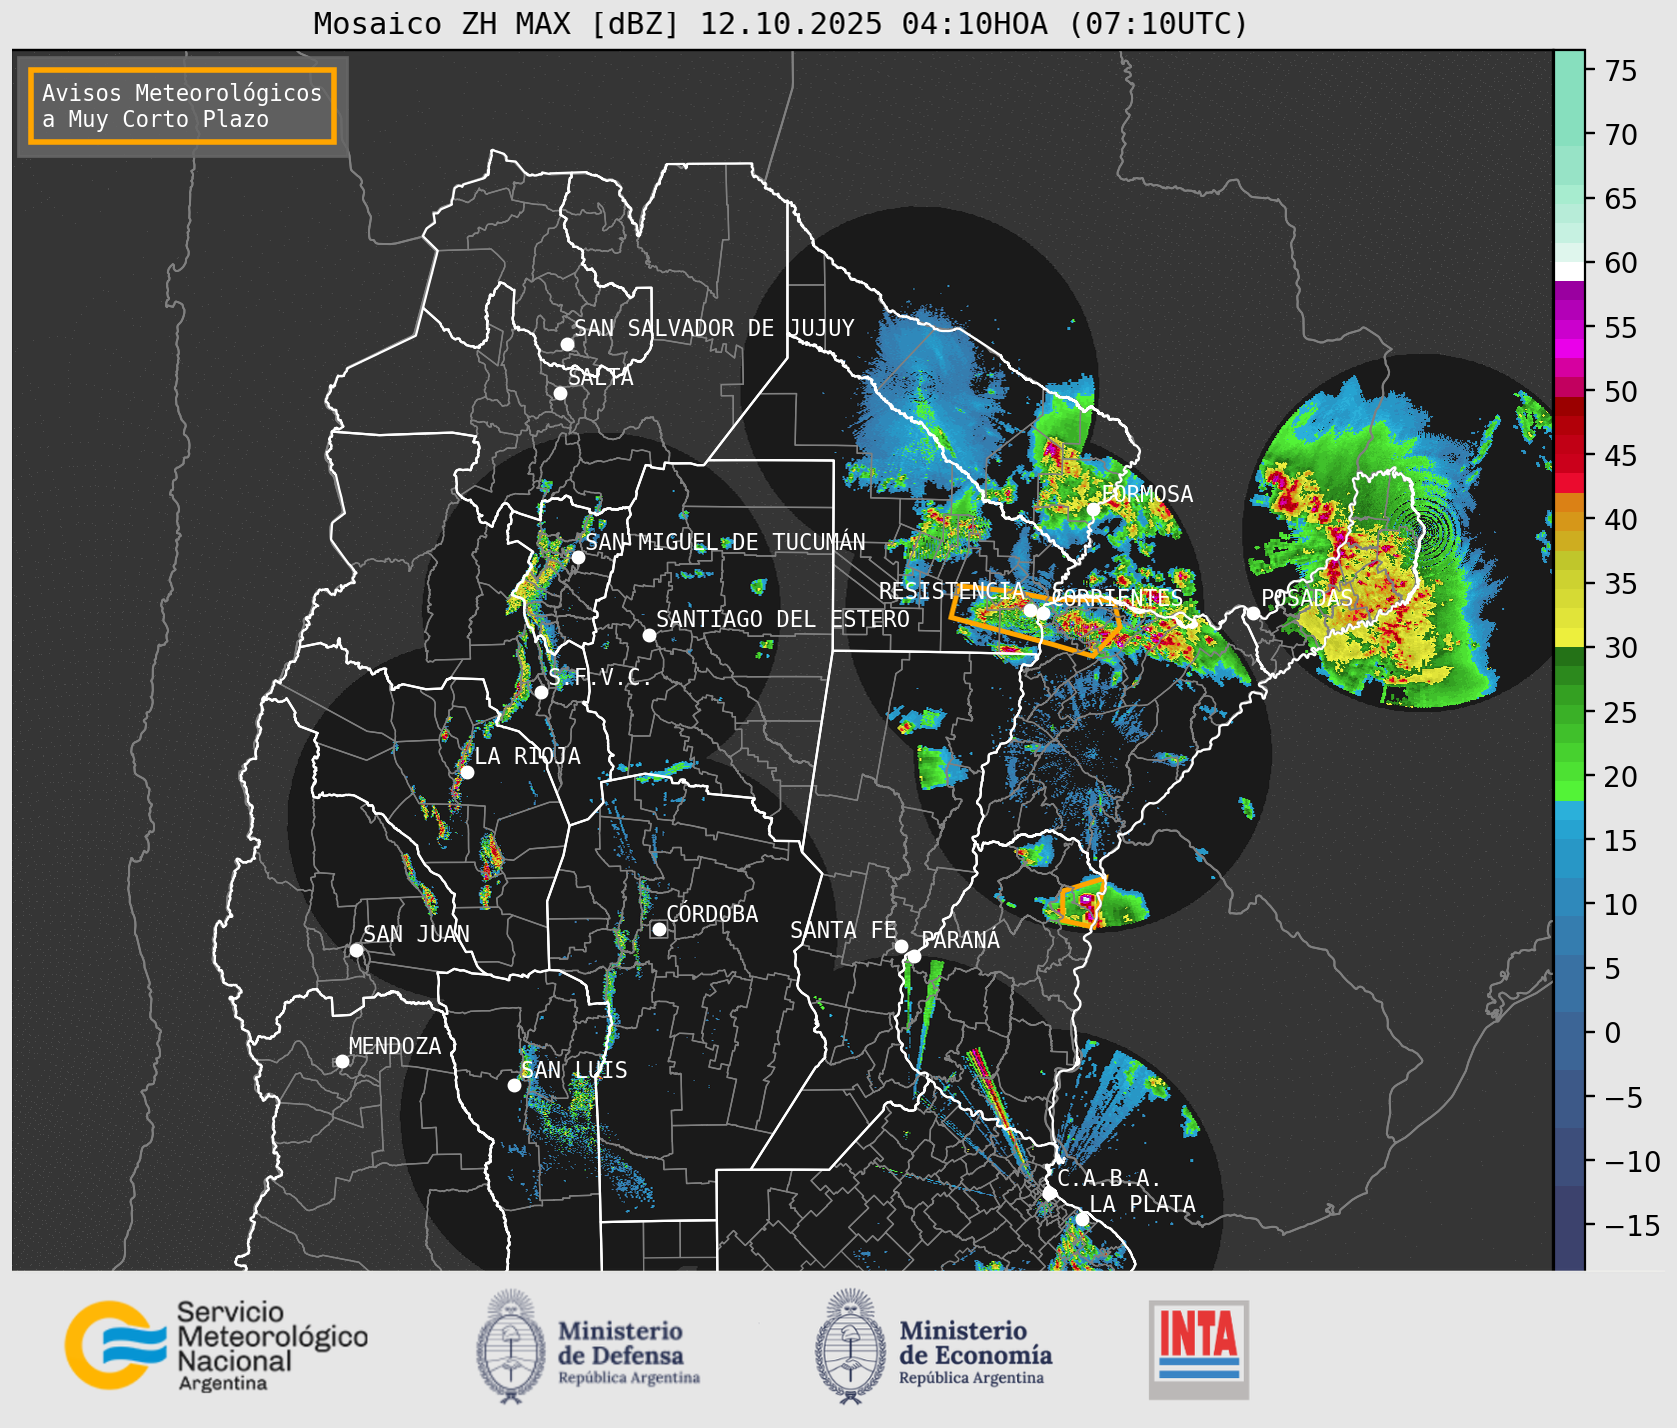This screenshot has height=1428, width=1677.
Task: Click the Servicio Meteorológico Nacional logo
Action: (216, 1345)
